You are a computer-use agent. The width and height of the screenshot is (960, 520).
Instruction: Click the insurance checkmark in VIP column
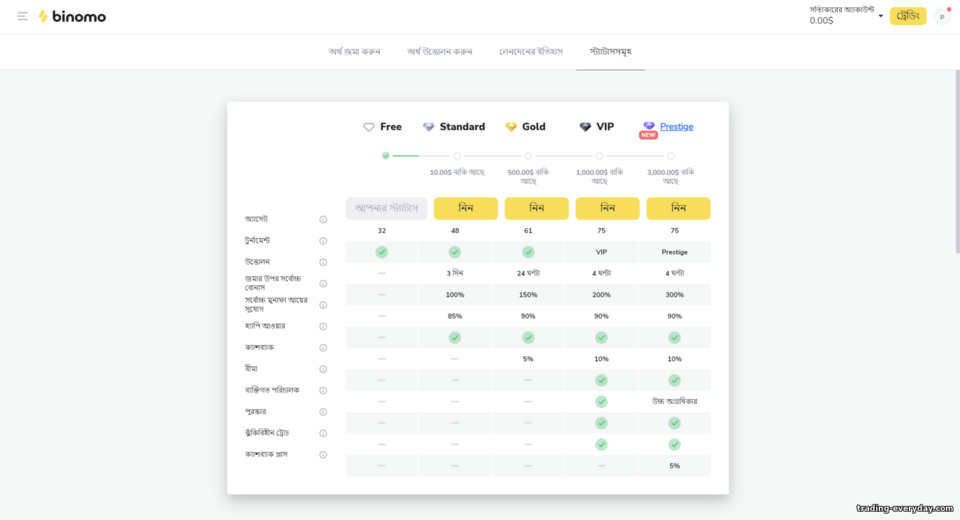[601, 380]
